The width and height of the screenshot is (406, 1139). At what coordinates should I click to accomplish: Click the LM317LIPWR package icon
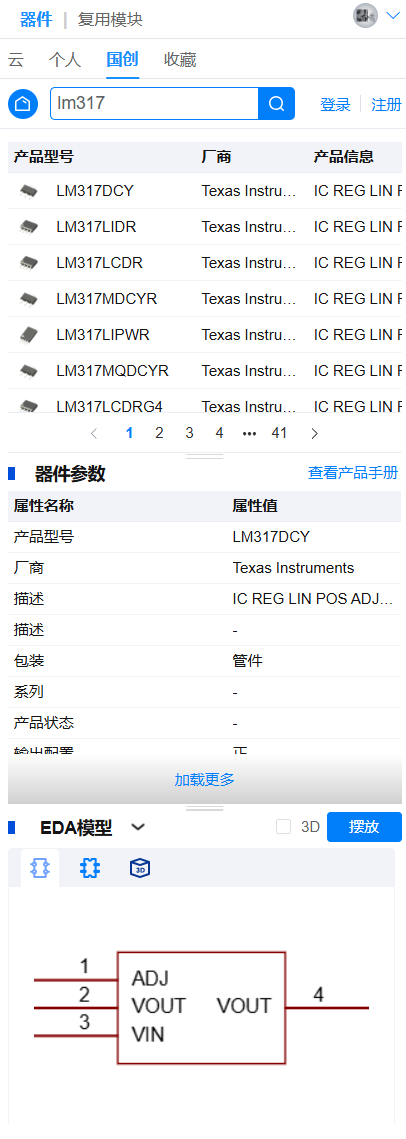29,335
